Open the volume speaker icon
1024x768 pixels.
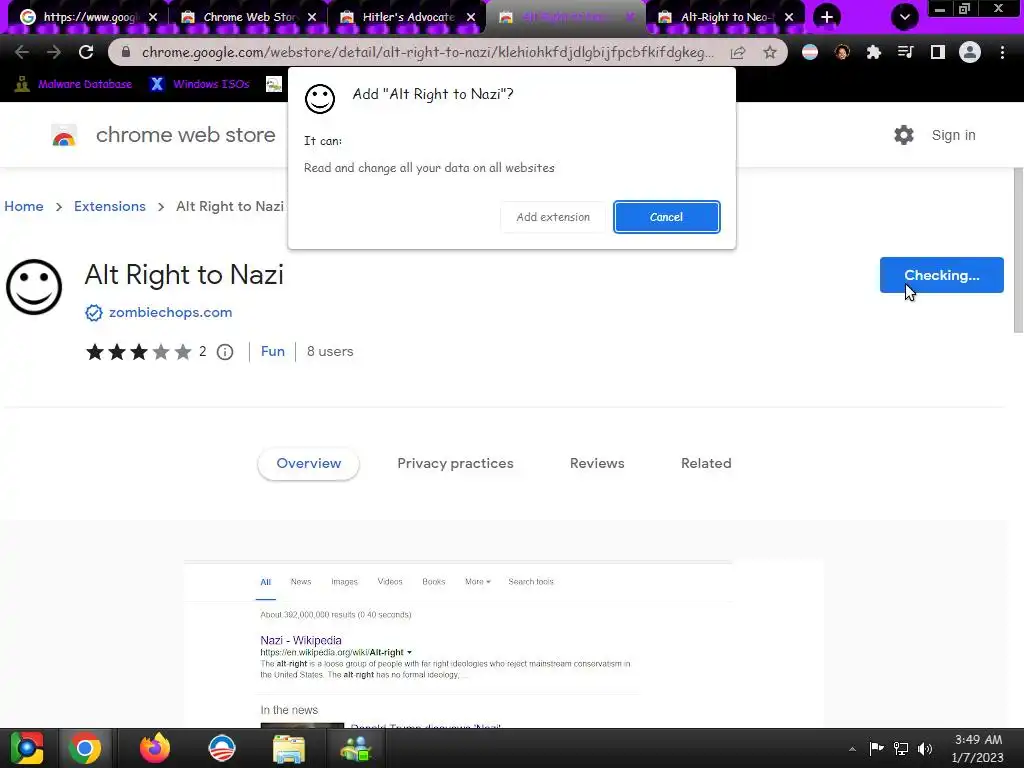pyautogui.click(x=925, y=748)
